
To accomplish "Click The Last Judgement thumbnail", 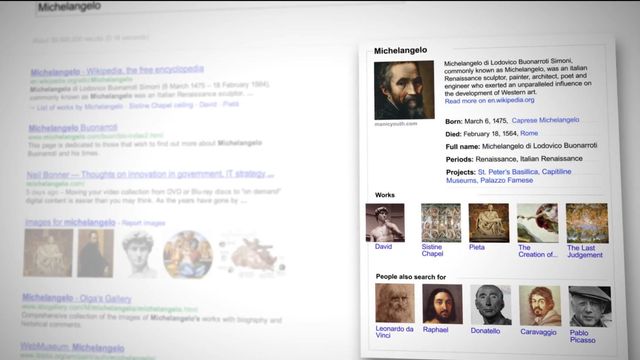I will tap(587, 223).
